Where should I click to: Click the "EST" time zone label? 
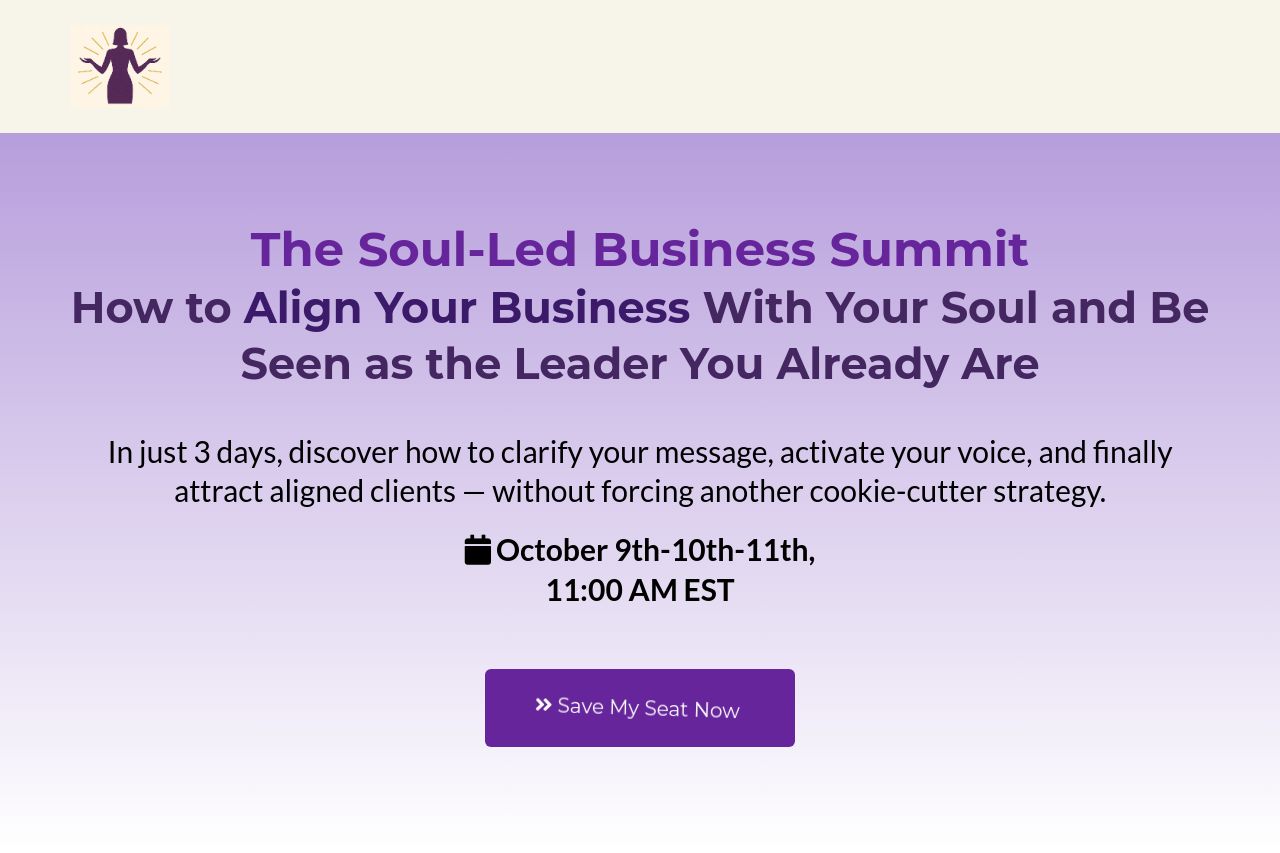pos(709,590)
